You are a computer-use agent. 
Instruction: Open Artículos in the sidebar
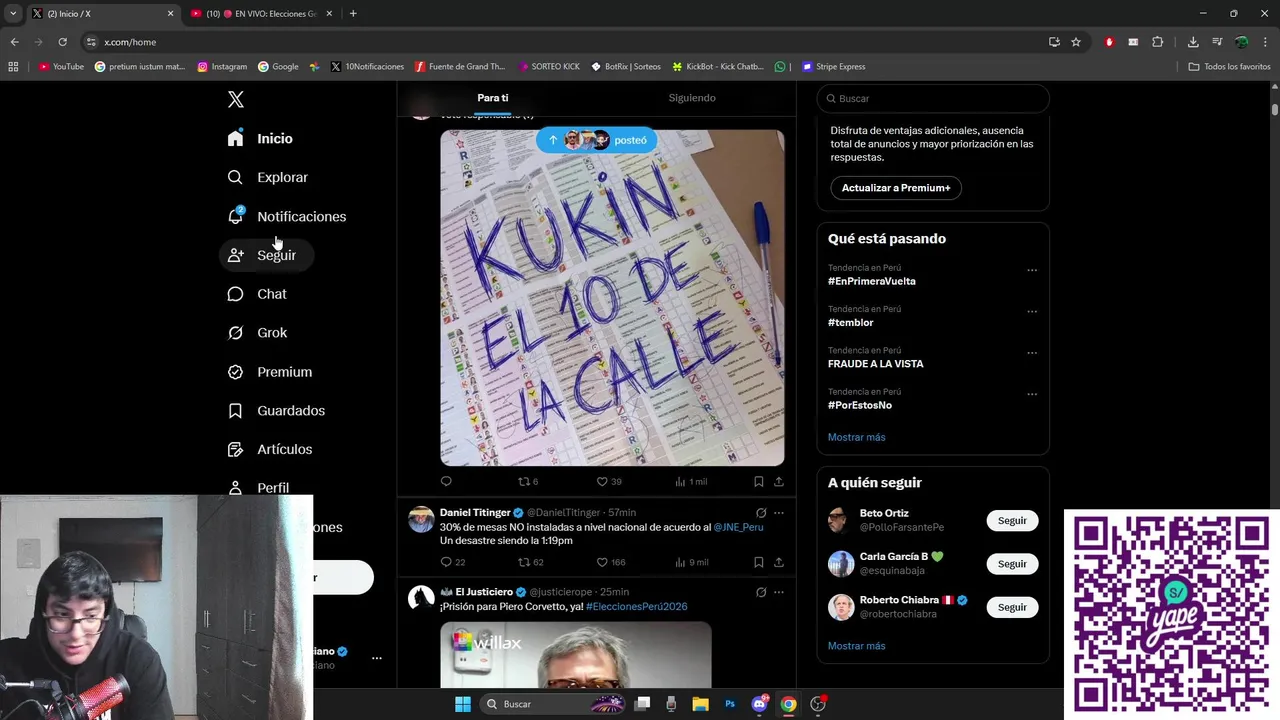tap(270, 450)
